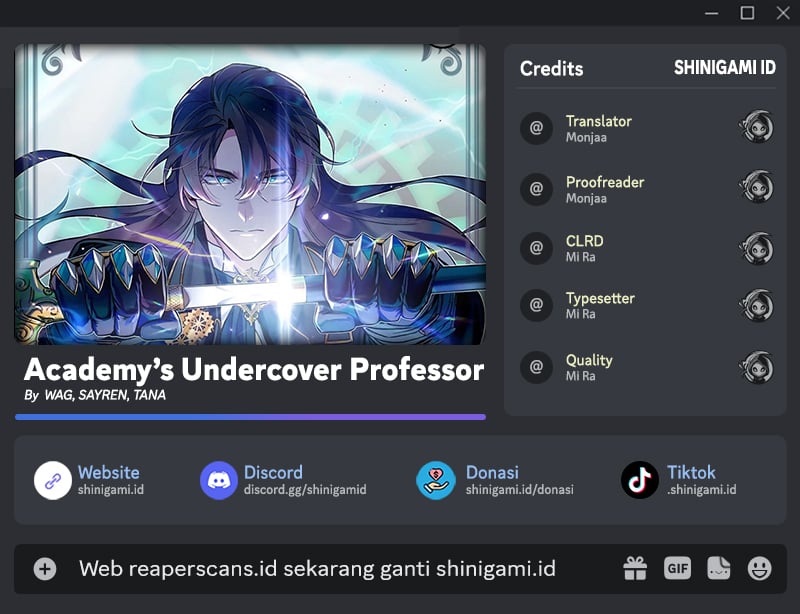Open shinigami.id/donasi URL text

pyautogui.click(x=519, y=490)
